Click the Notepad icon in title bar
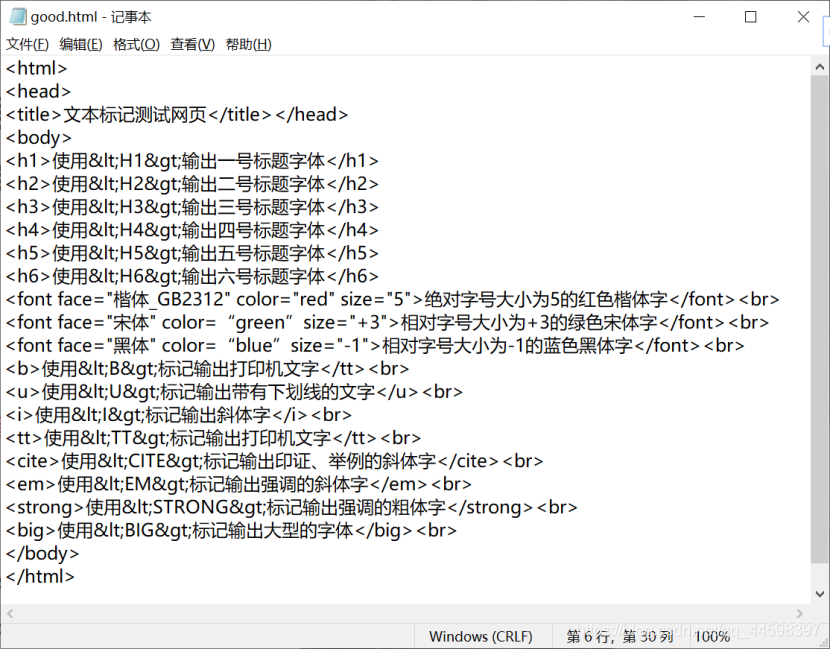Viewport: 830px width, 649px height. (17, 17)
